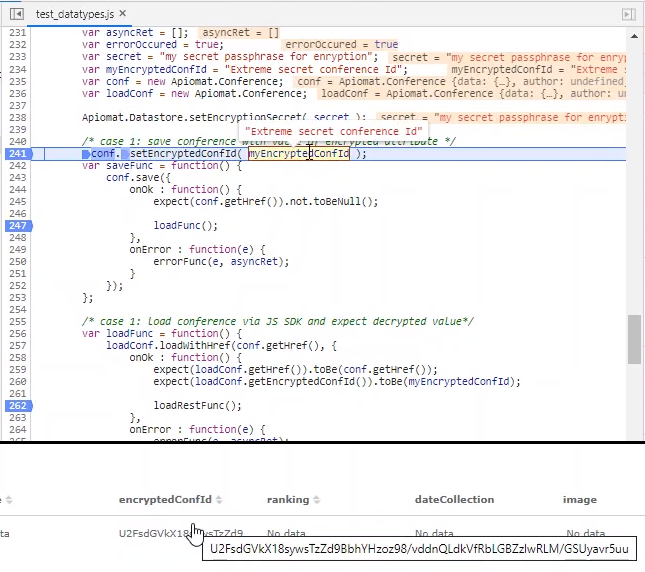
Task: Click the No data cell under ranking
Action: (286, 533)
